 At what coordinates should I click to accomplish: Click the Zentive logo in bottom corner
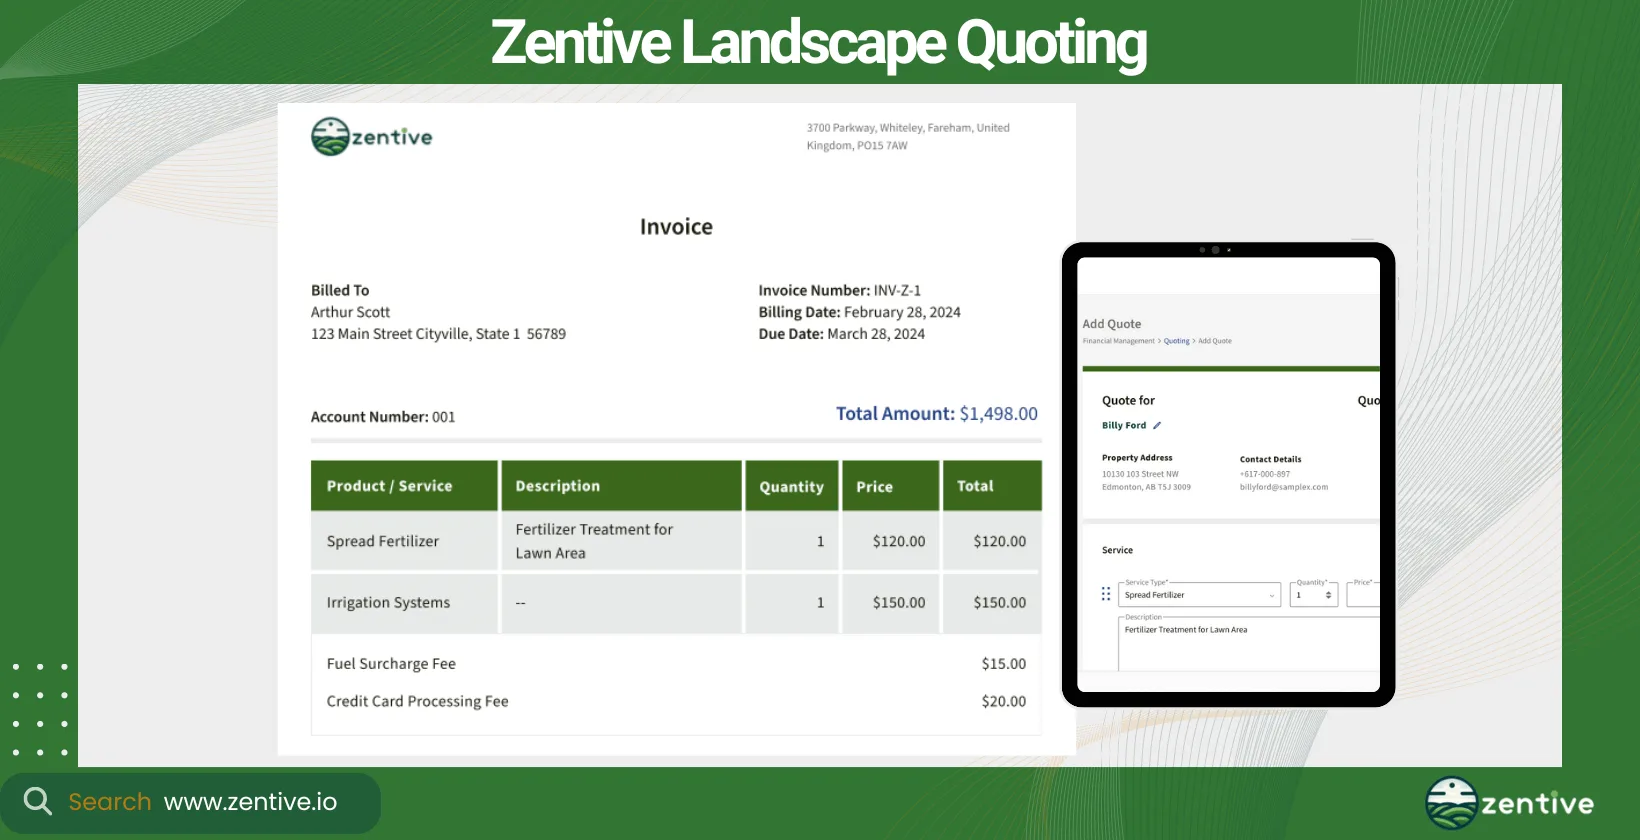coord(1510,803)
